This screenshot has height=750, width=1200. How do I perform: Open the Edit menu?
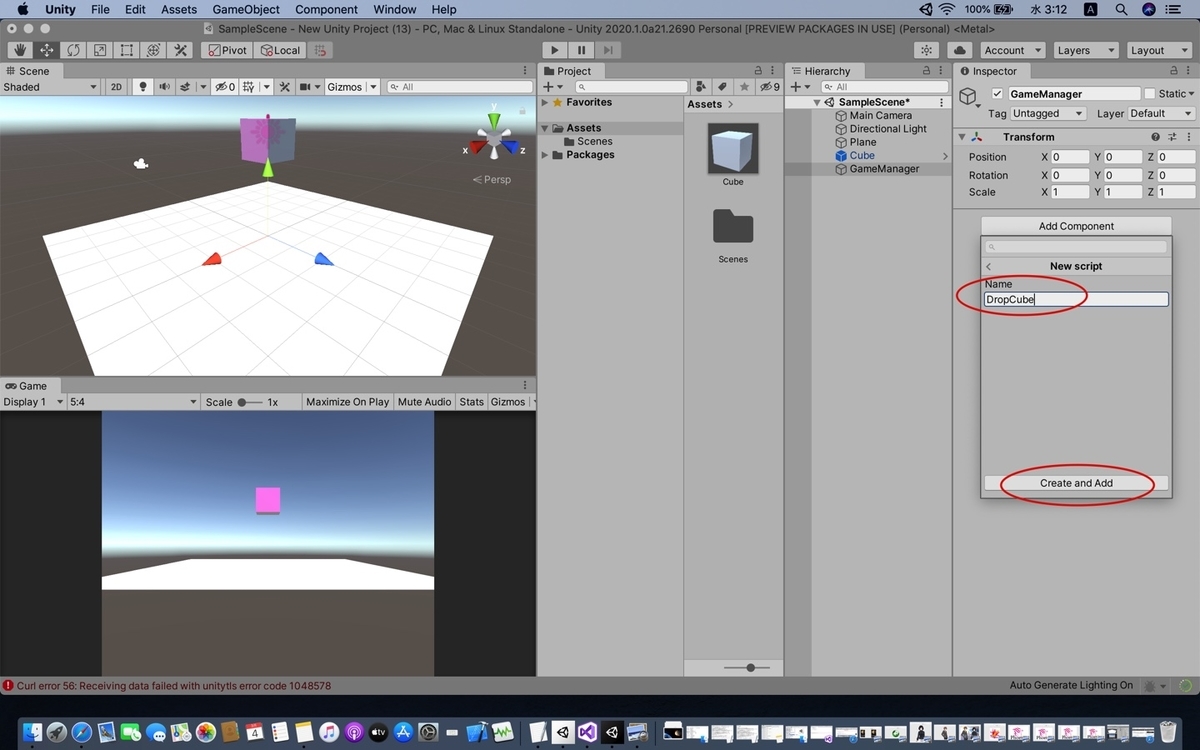[x=135, y=9]
